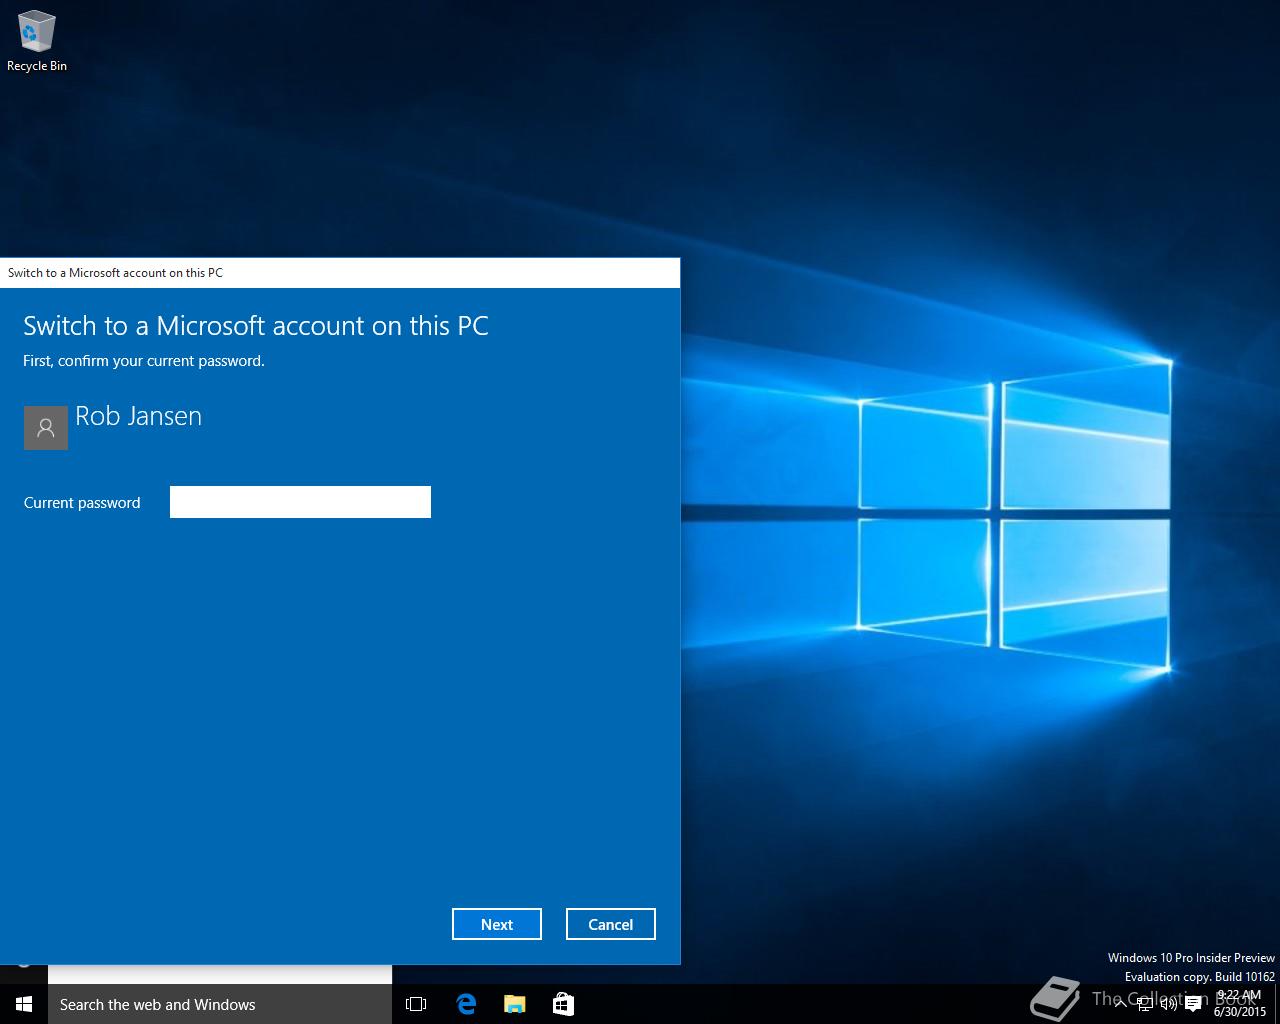
Task: Open the Recycle Bin desktop icon
Action: [37, 41]
